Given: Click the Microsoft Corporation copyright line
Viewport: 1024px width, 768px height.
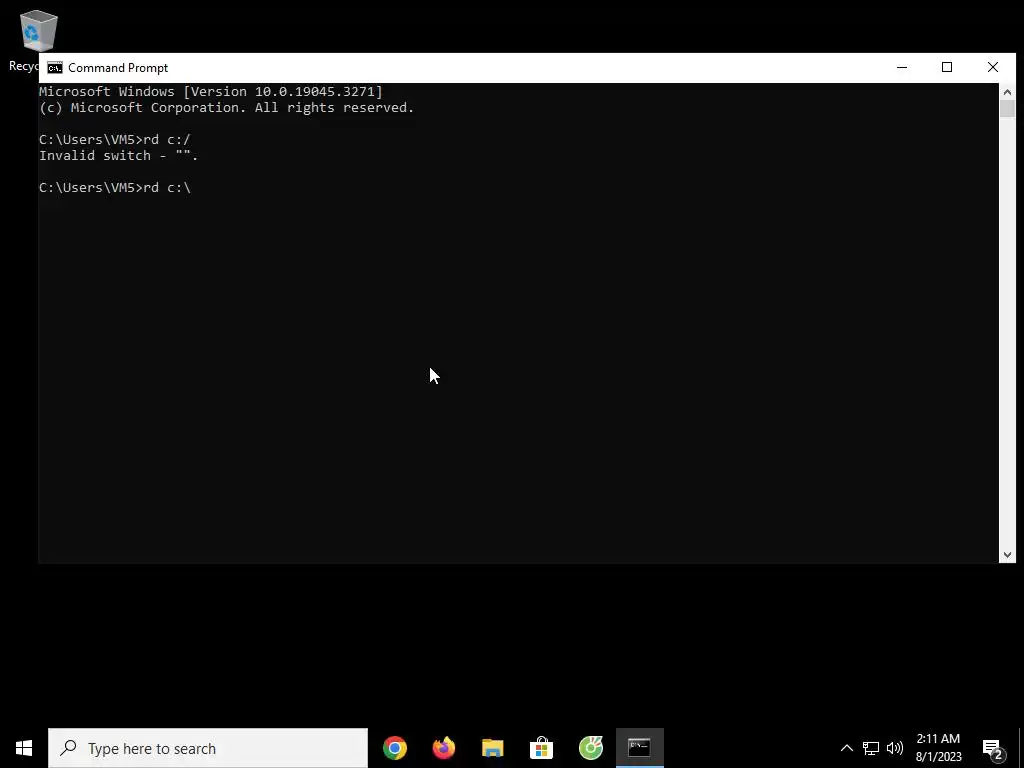Looking at the screenshot, I should pyautogui.click(x=226, y=108).
